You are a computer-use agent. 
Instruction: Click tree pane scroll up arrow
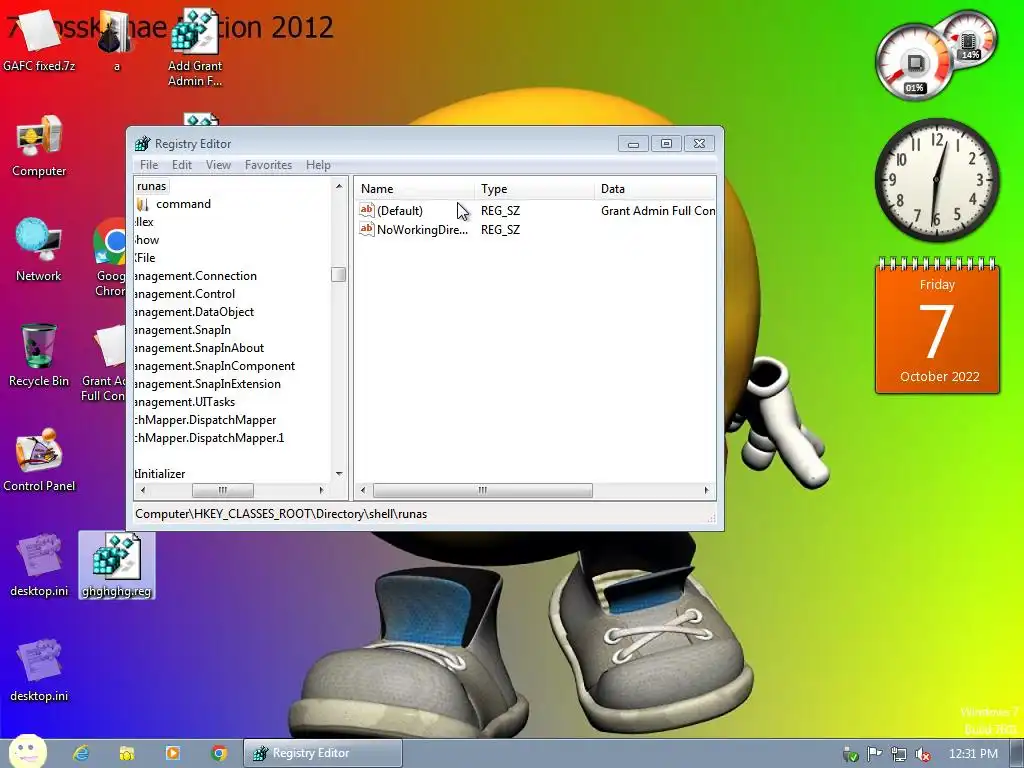[x=339, y=186]
